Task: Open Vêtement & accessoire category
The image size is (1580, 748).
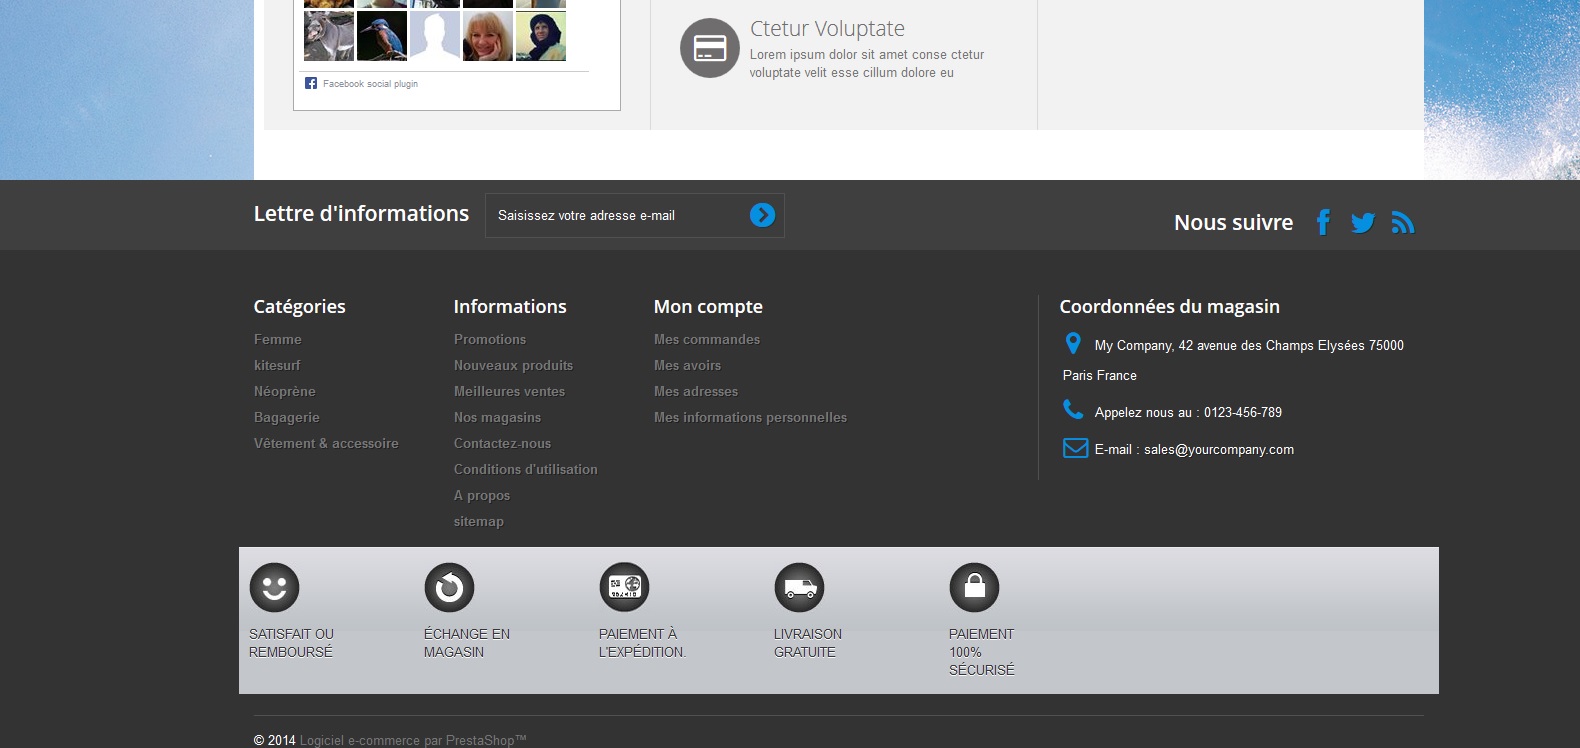Action: pyautogui.click(x=326, y=443)
